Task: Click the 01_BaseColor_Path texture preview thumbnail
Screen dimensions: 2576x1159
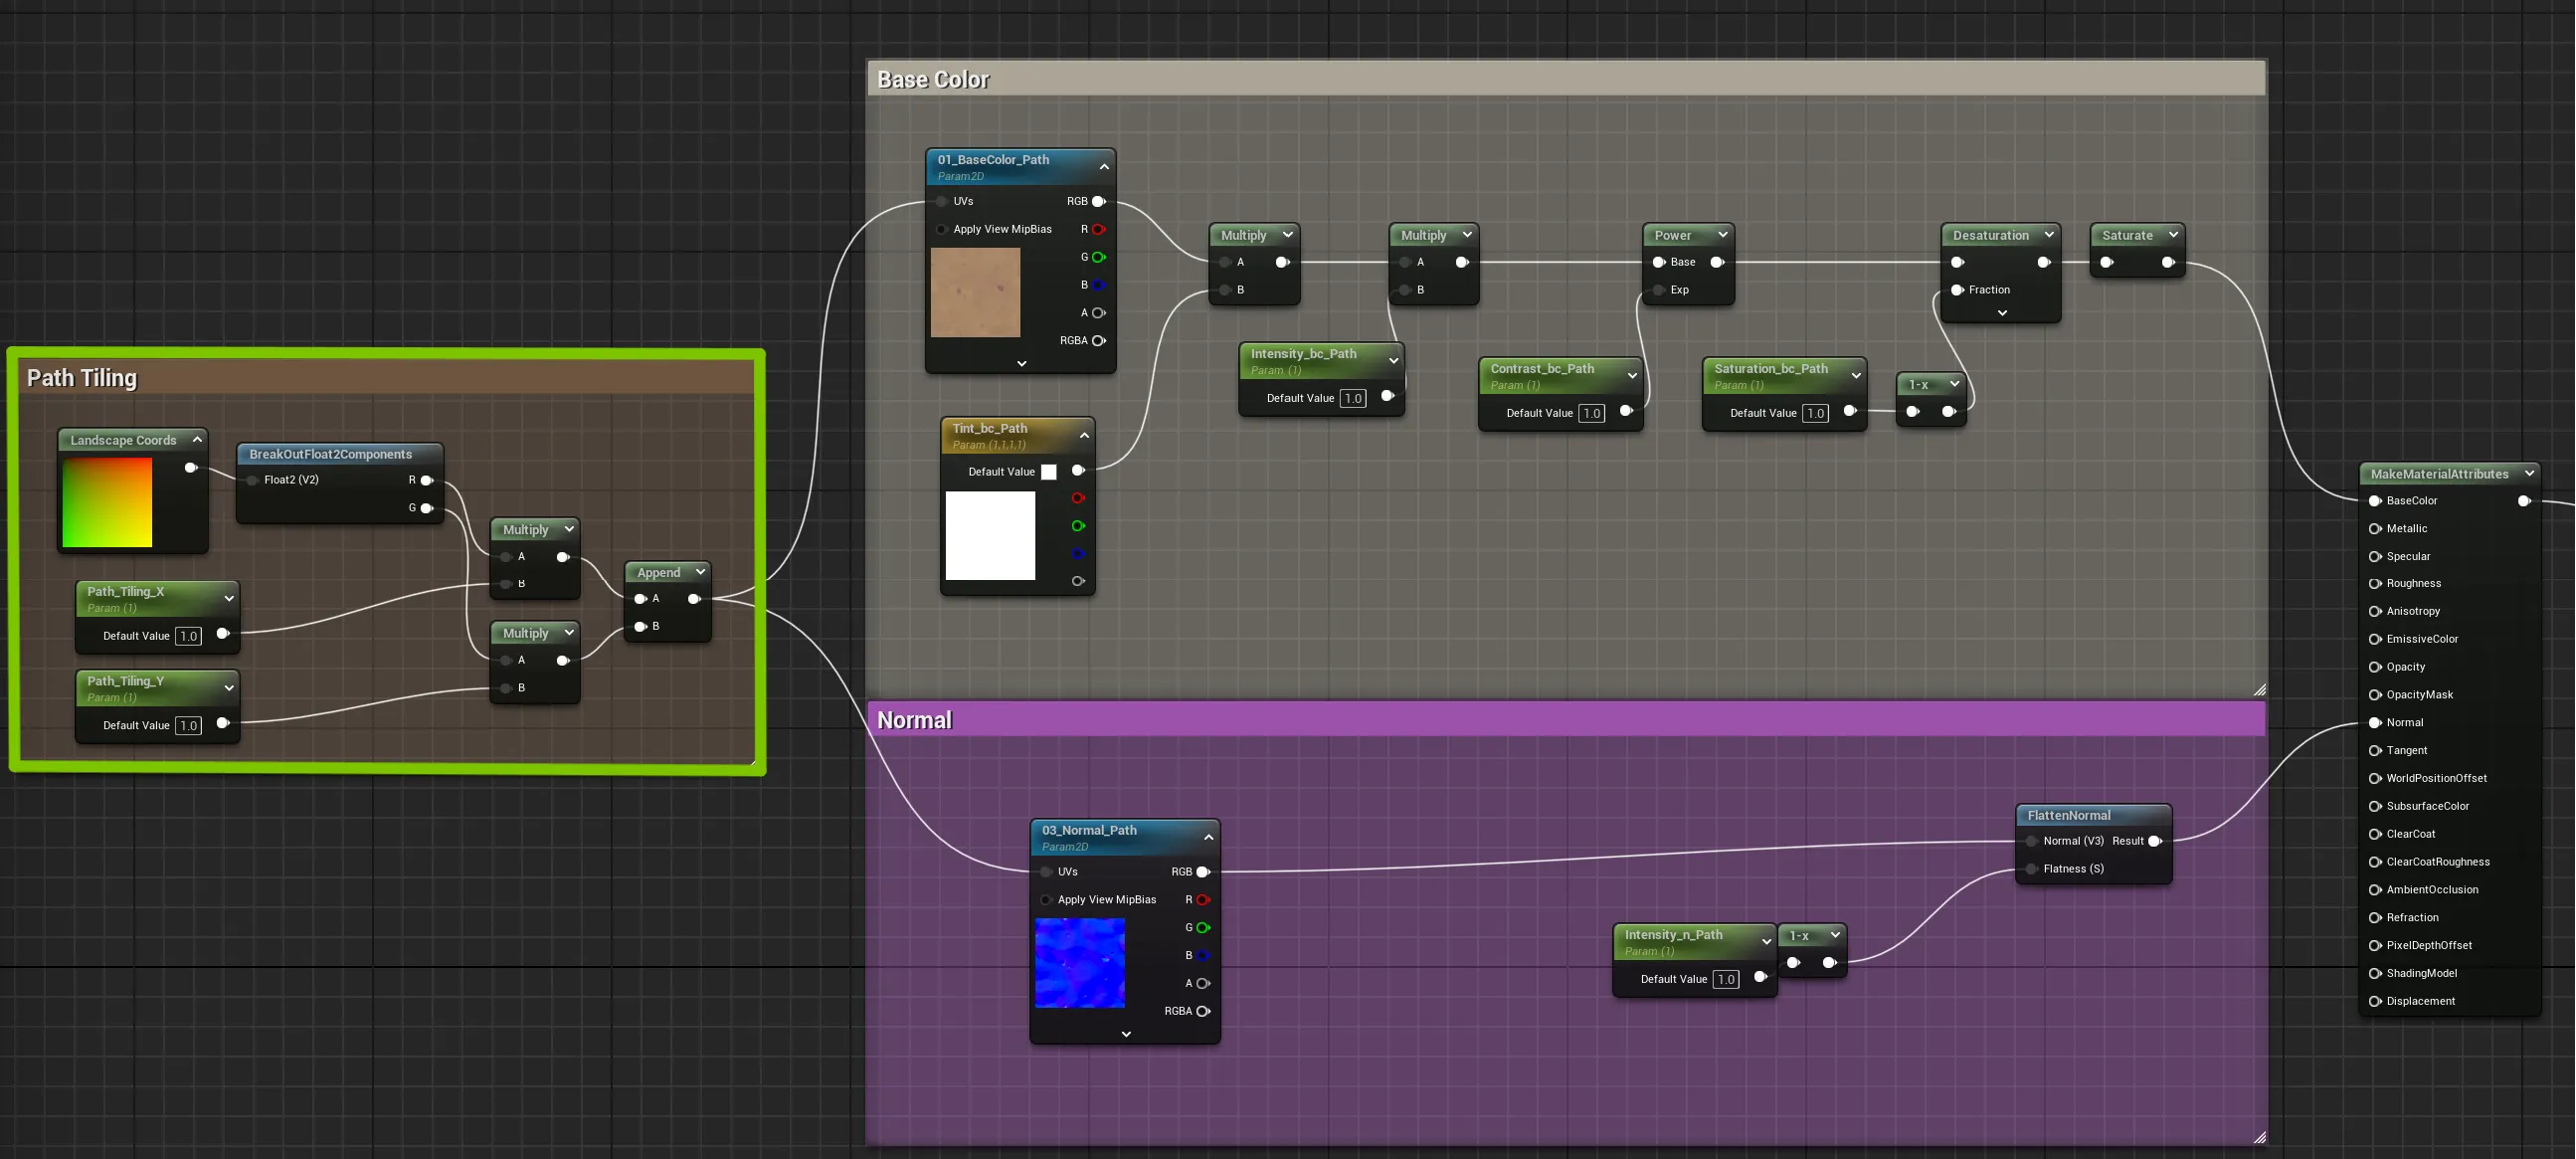Action: click(x=975, y=293)
